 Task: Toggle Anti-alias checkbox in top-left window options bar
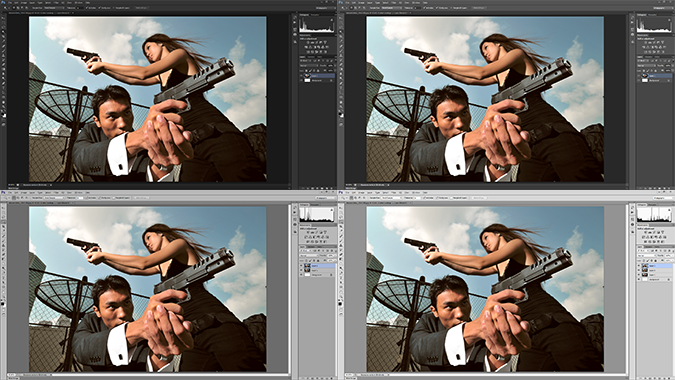(87, 8)
